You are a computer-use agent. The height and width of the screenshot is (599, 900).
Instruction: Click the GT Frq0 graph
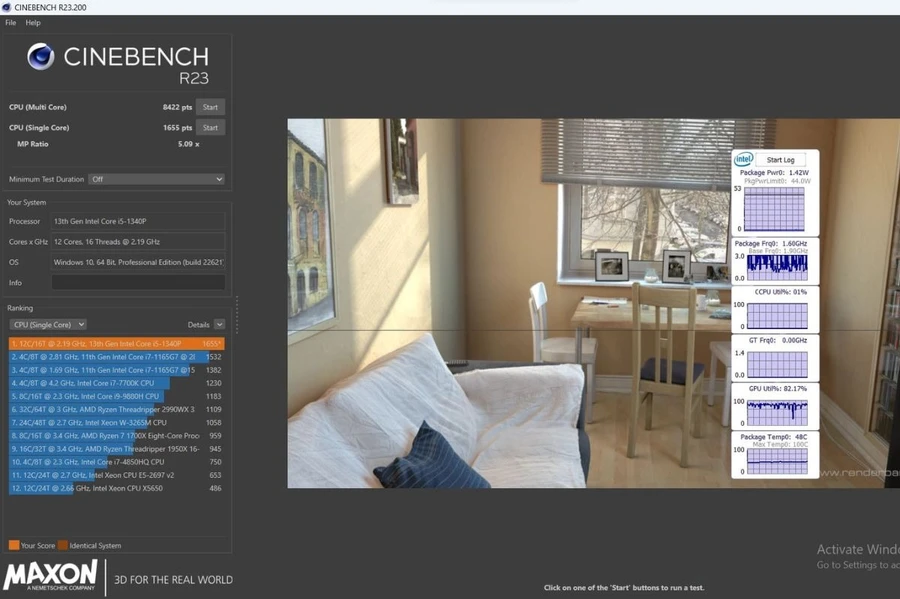tap(777, 364)
